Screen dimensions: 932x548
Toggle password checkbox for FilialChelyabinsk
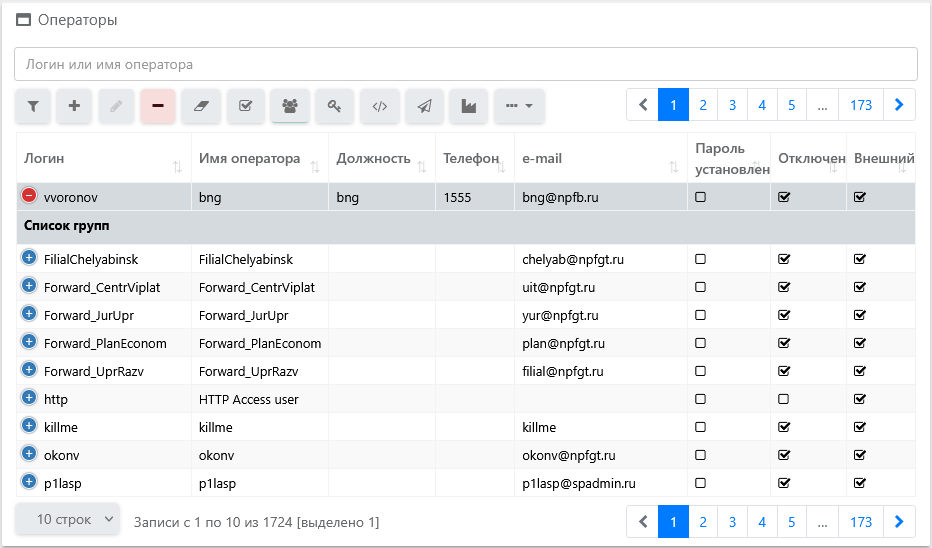pyautogui.click(x=700, y=259)
